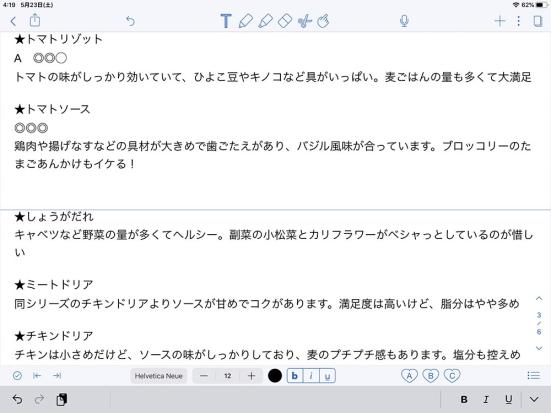Viewport: 551px width, 413px height.
Task: Decrease font size with minus button
Action: coord(204,376)
